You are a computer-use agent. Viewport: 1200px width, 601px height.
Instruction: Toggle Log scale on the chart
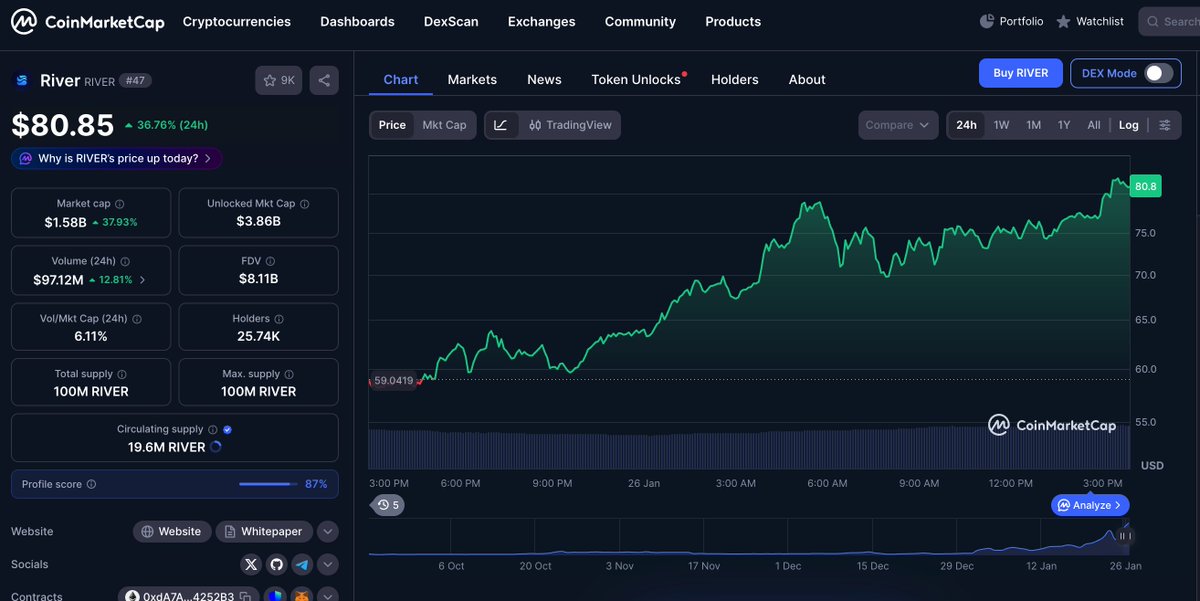(x=1128, y=125)
